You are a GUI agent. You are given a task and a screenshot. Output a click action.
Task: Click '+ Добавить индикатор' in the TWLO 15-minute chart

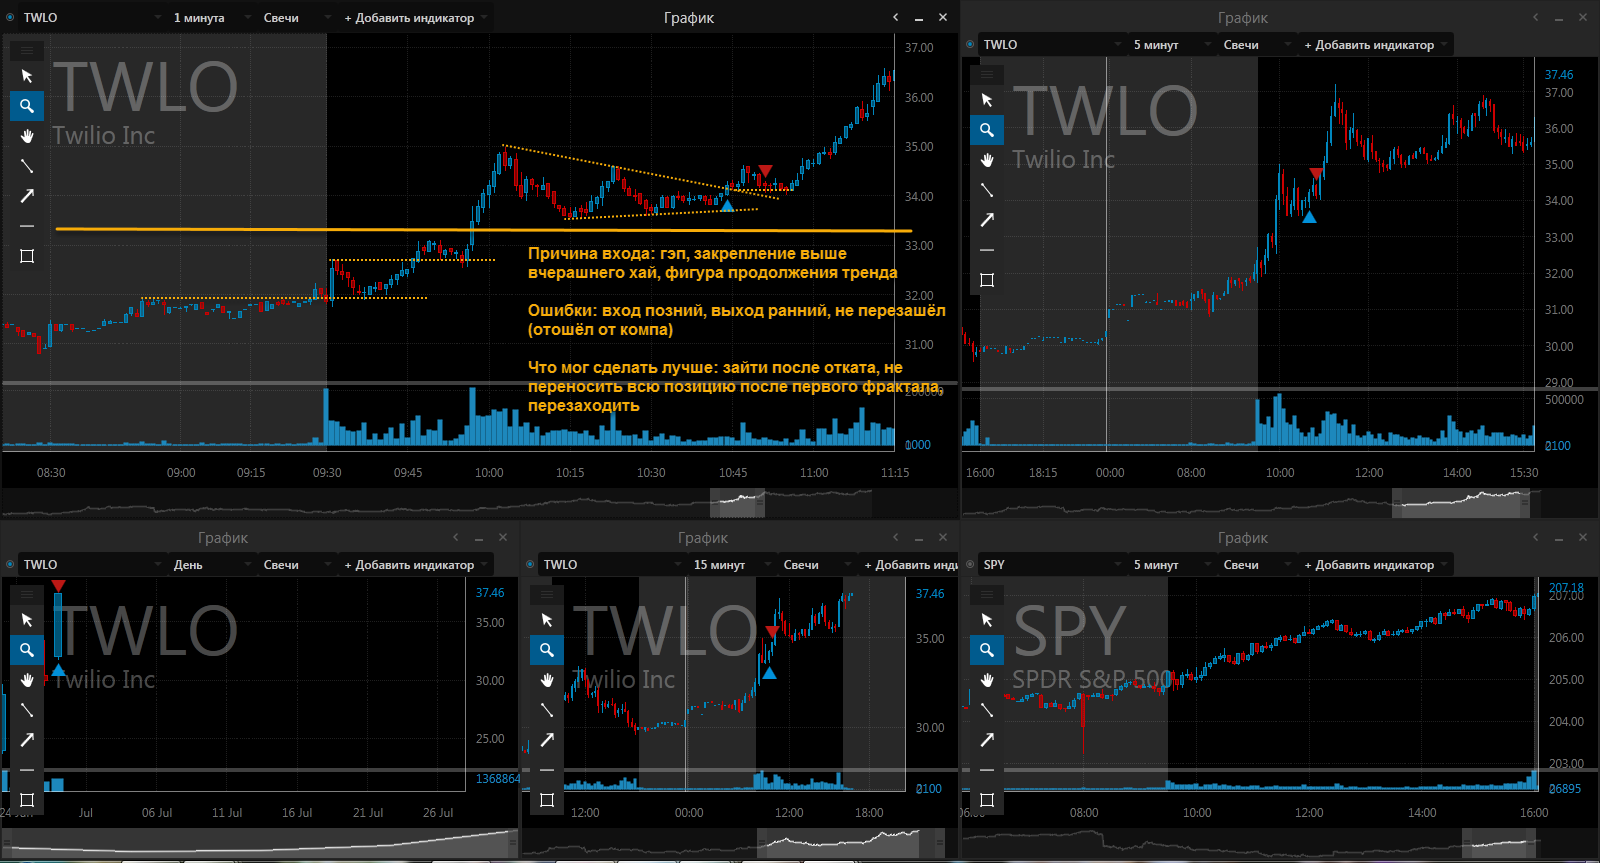908,564
